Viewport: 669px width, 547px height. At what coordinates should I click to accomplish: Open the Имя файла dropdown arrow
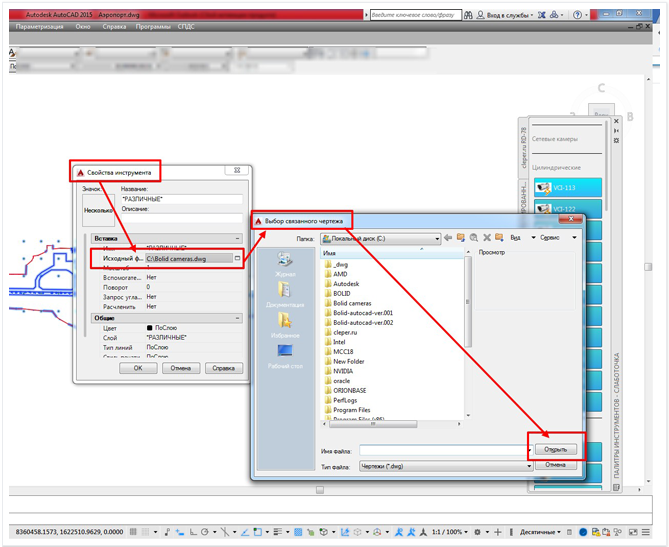coord(529,450)
